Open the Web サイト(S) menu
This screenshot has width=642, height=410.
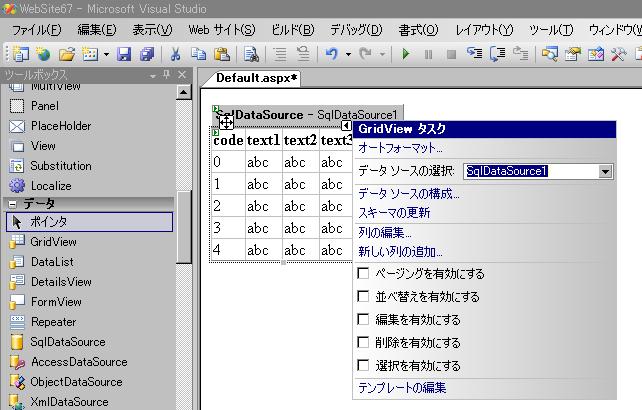pyautogui.click(x=222, y=30)
